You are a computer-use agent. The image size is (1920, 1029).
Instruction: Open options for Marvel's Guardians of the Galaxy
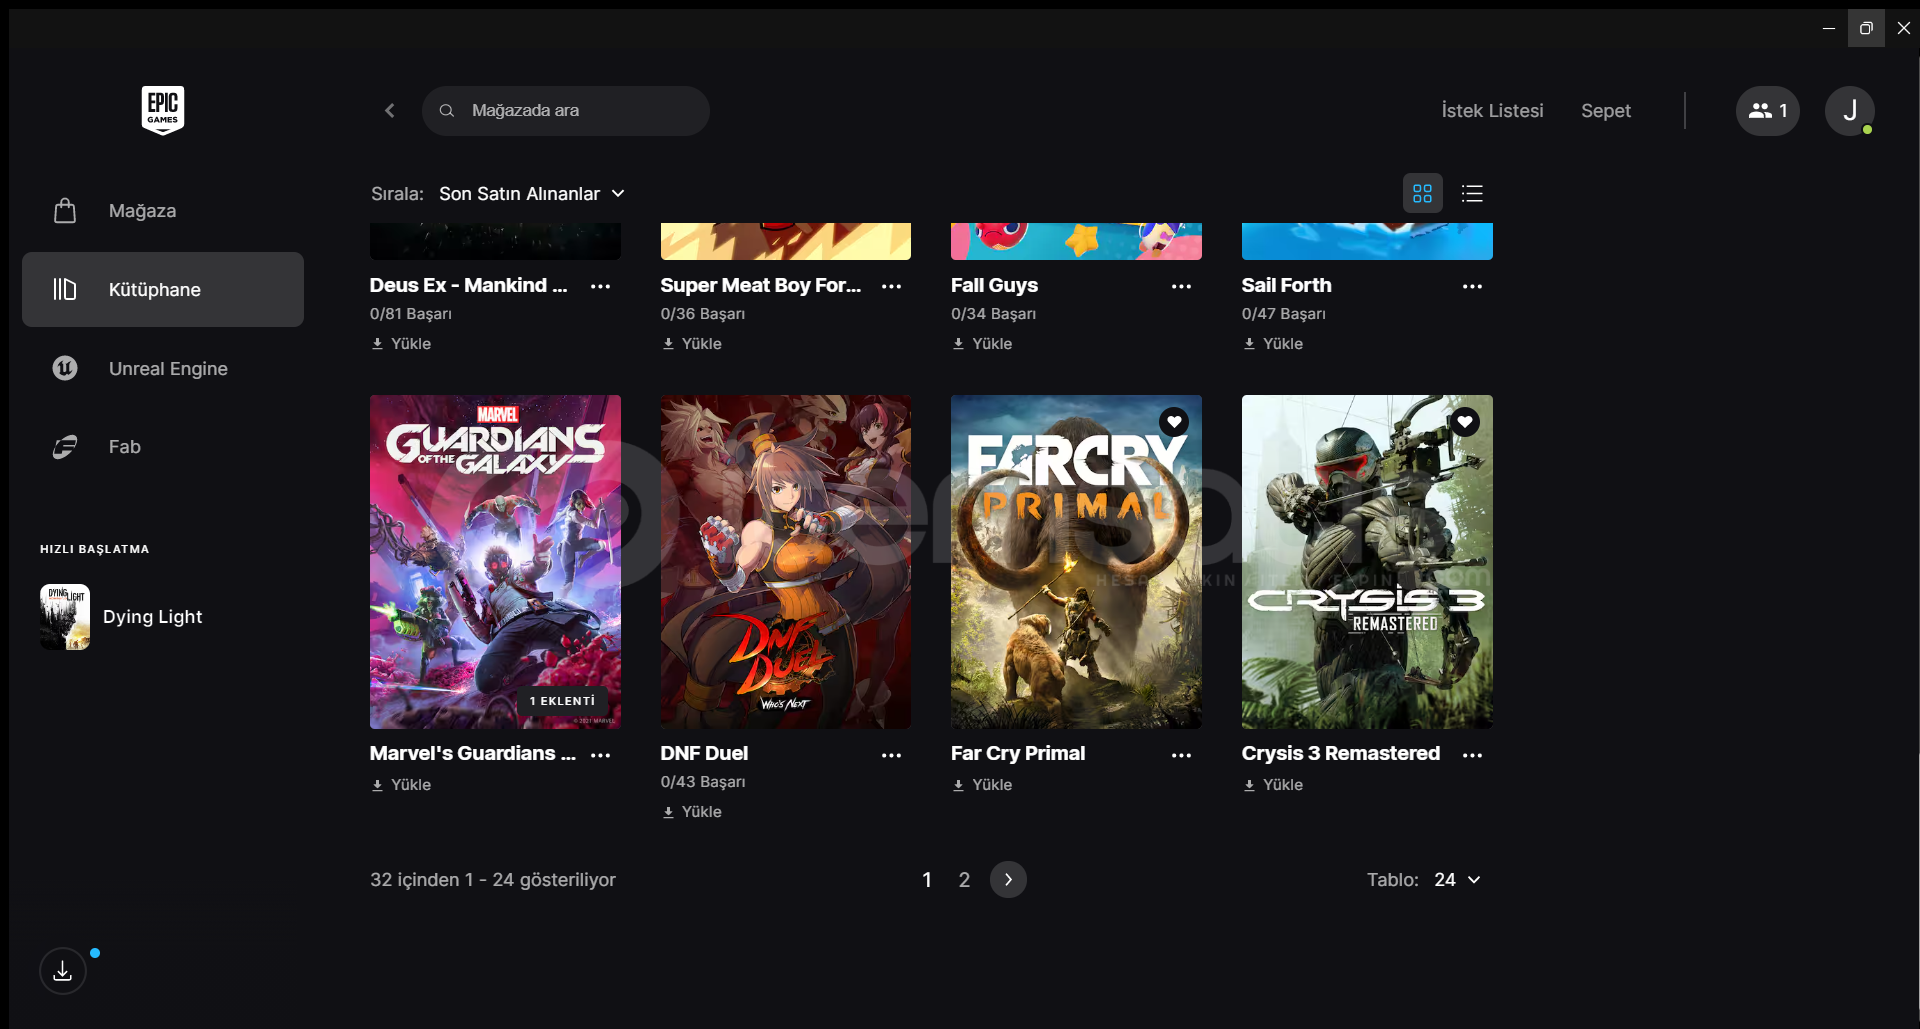click(600, 755)
